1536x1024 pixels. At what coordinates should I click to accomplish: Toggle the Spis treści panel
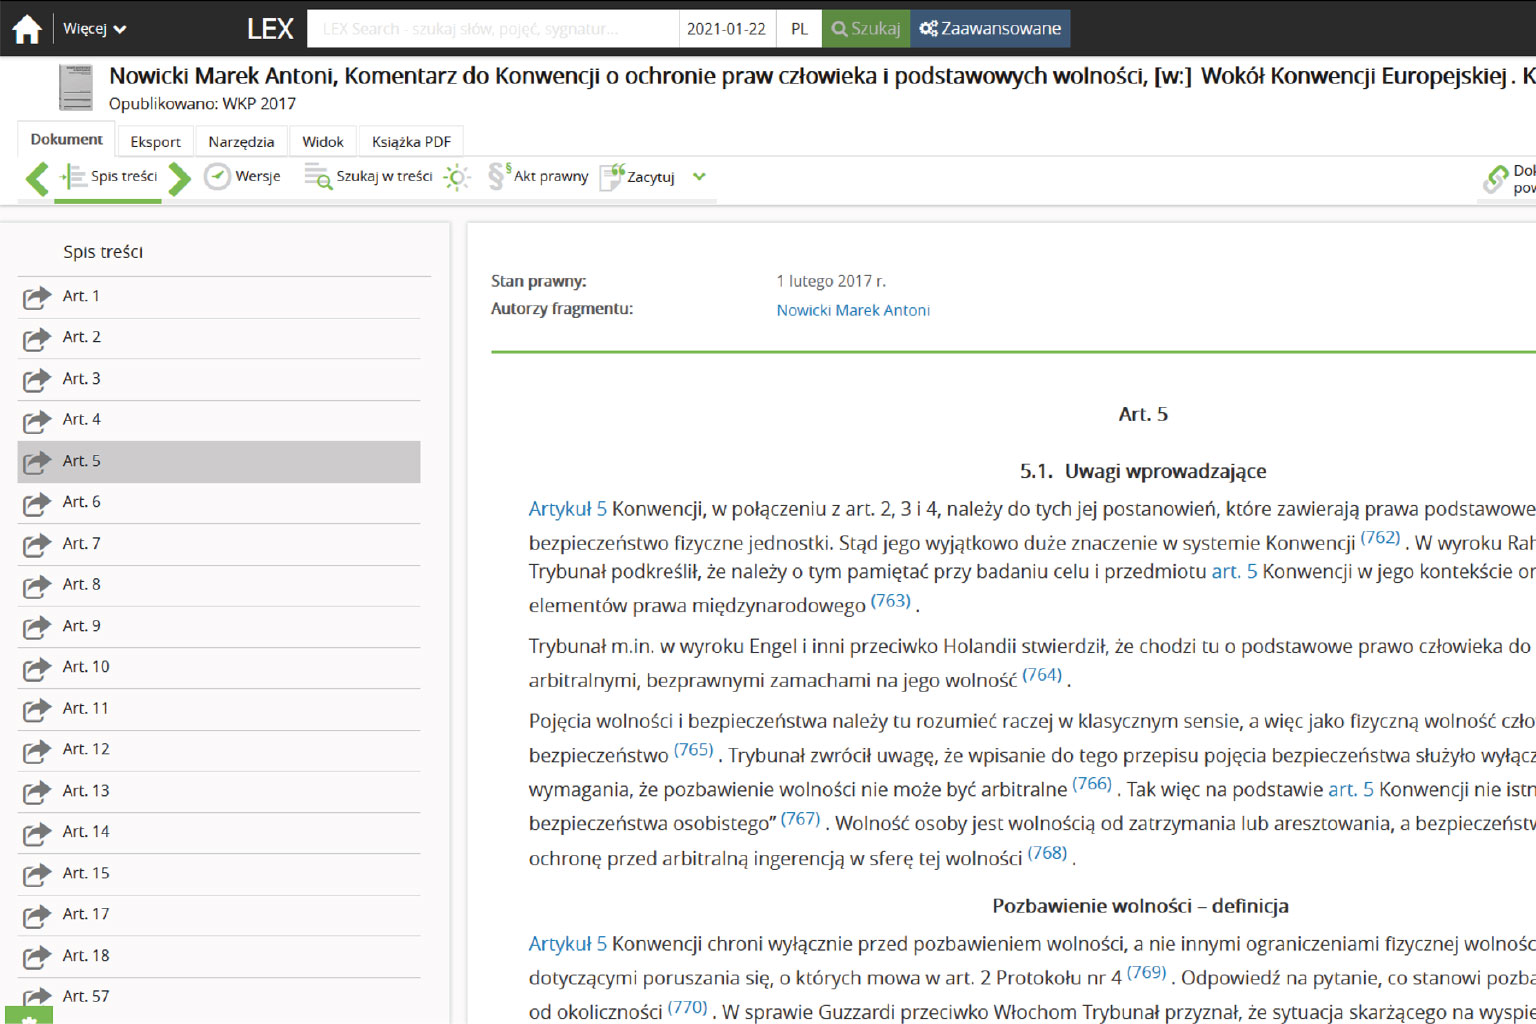pos(110,177)
